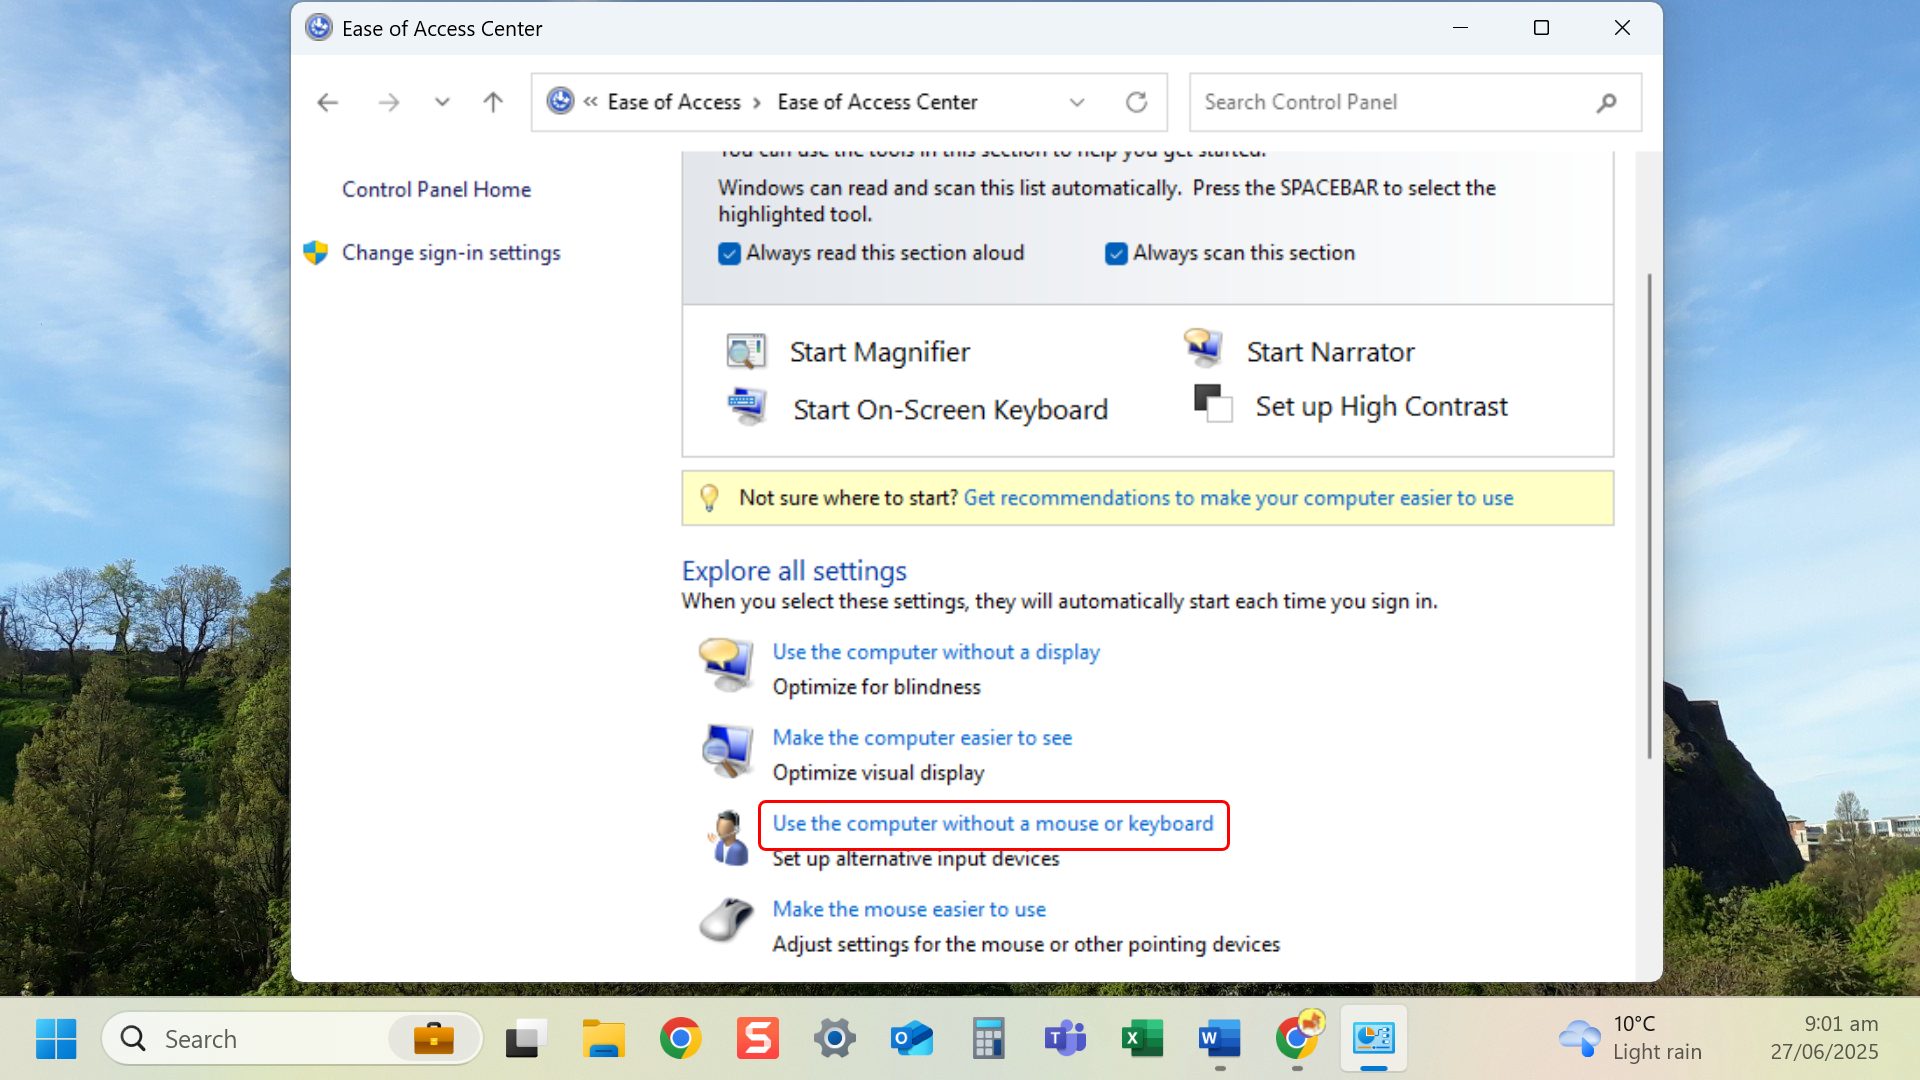Click the lightbulb recommendation icon
The width and height of the screenshot is (1920, 1080).
point(709,498)
